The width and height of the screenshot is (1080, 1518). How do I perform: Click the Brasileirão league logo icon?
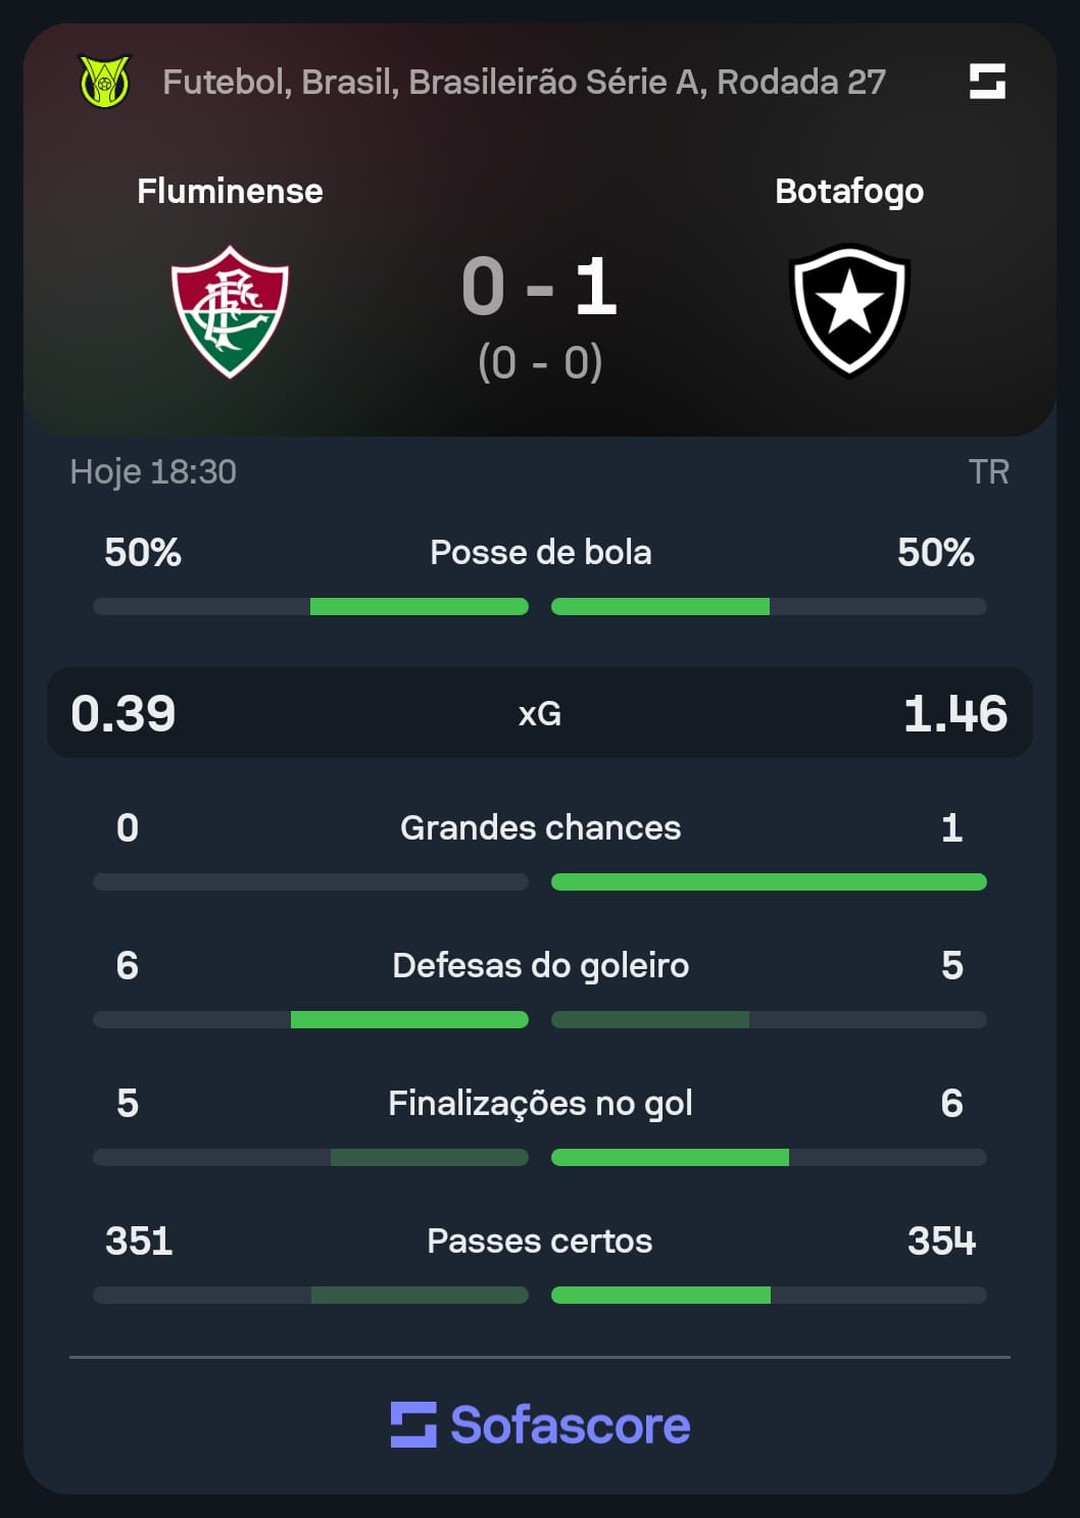pos(105,81)
